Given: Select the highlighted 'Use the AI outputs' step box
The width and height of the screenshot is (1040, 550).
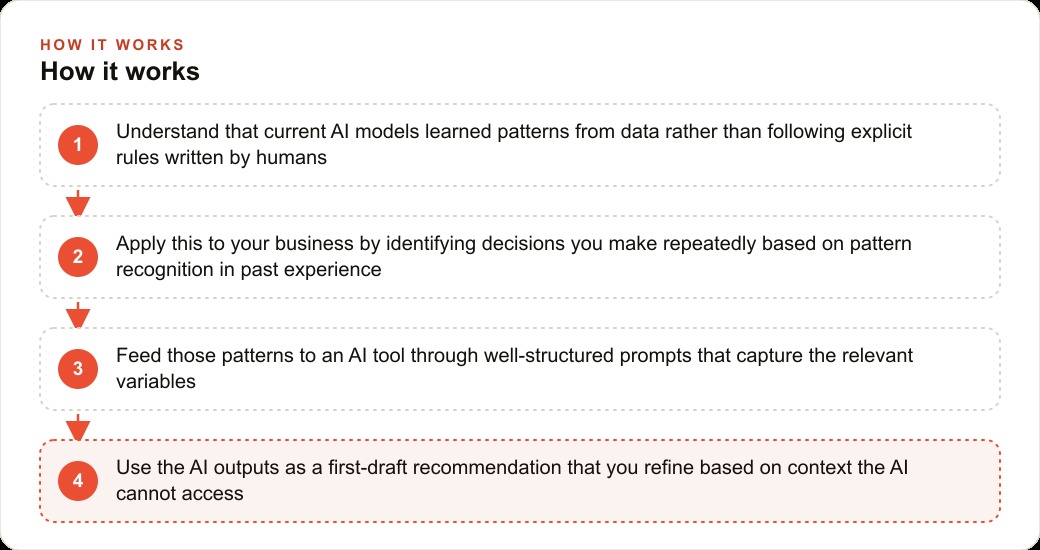Looking at the screenshot, I should [520, 481].
